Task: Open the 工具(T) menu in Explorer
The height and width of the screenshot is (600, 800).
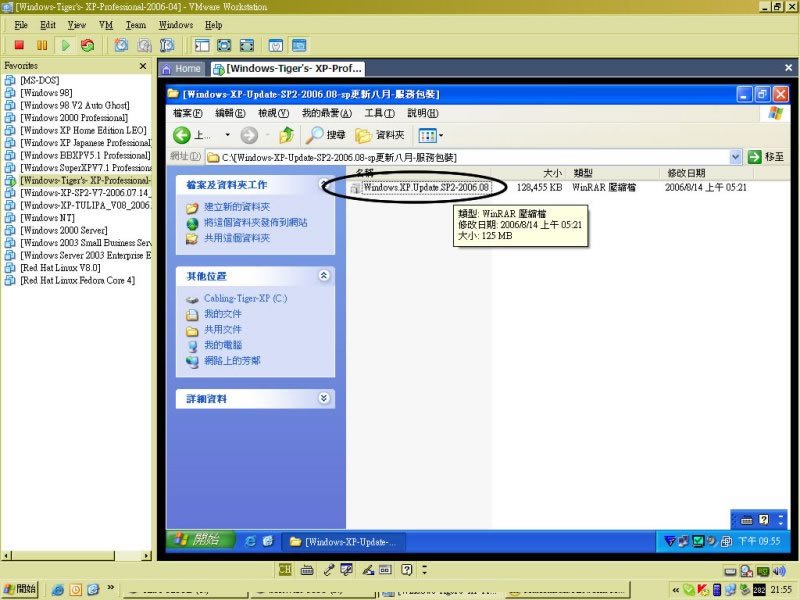Action: coord(379,113)
